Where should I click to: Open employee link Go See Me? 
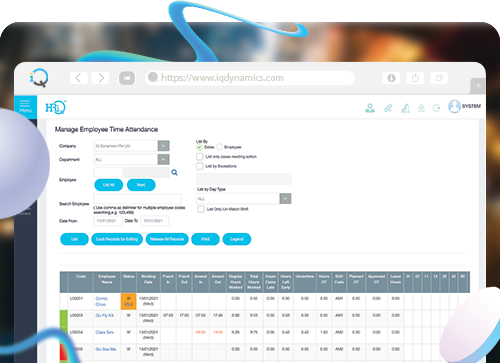pyautogui.click(x=106, y=349)
